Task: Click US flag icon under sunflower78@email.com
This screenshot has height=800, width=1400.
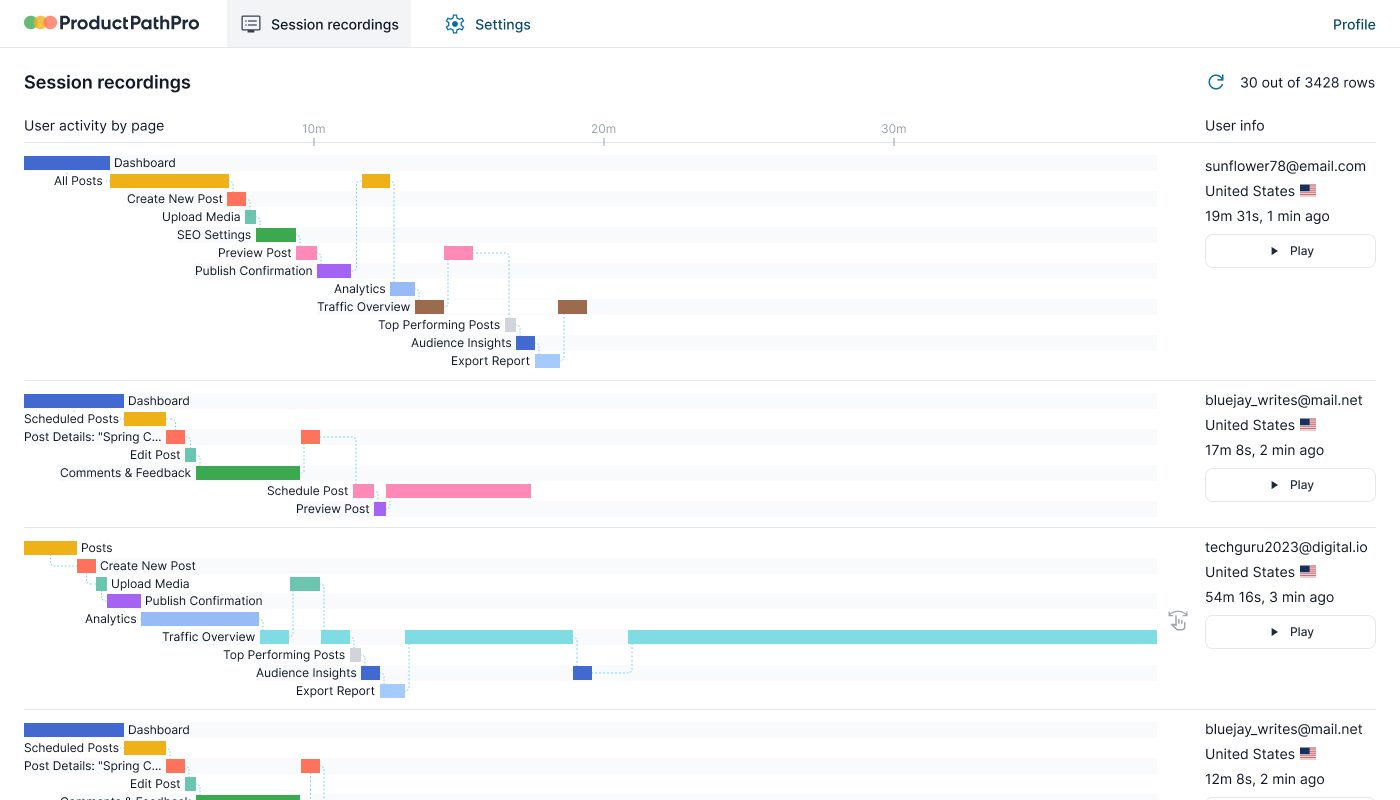Action: click(x=1308, y=191)
